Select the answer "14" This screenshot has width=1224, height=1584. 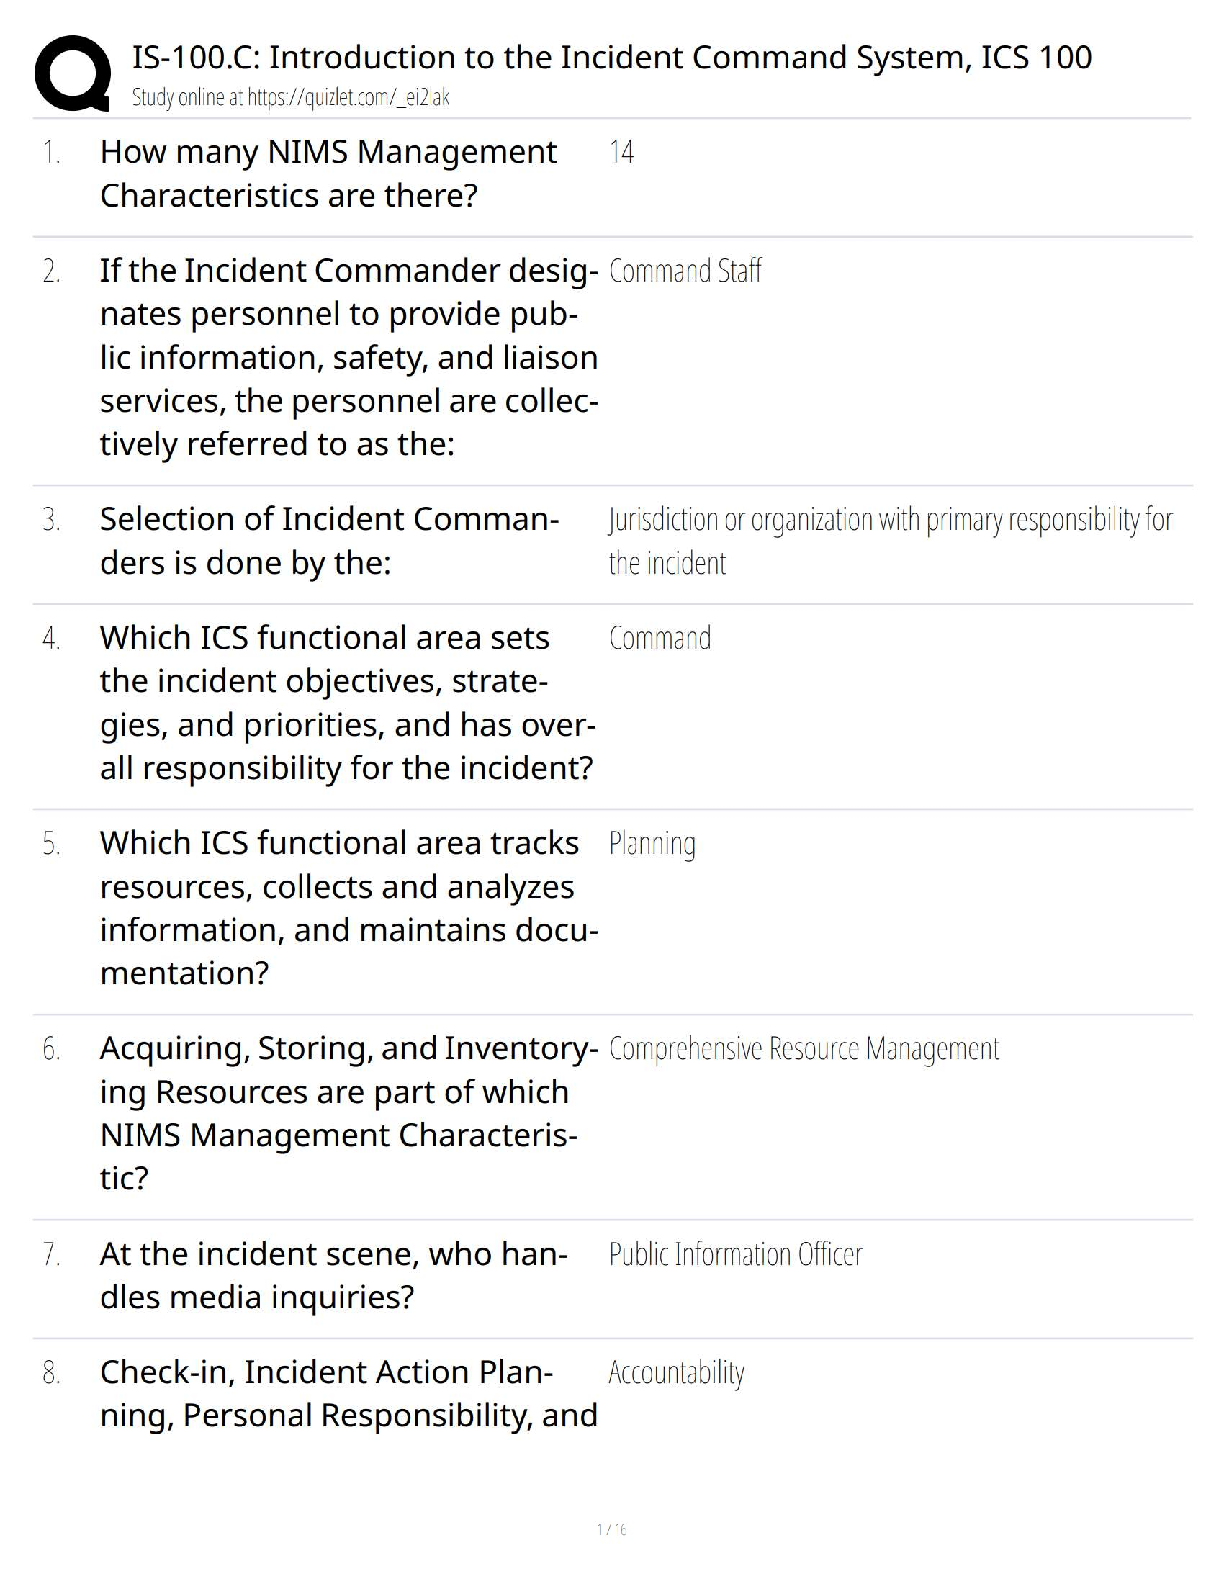click(x=621, y=152)
